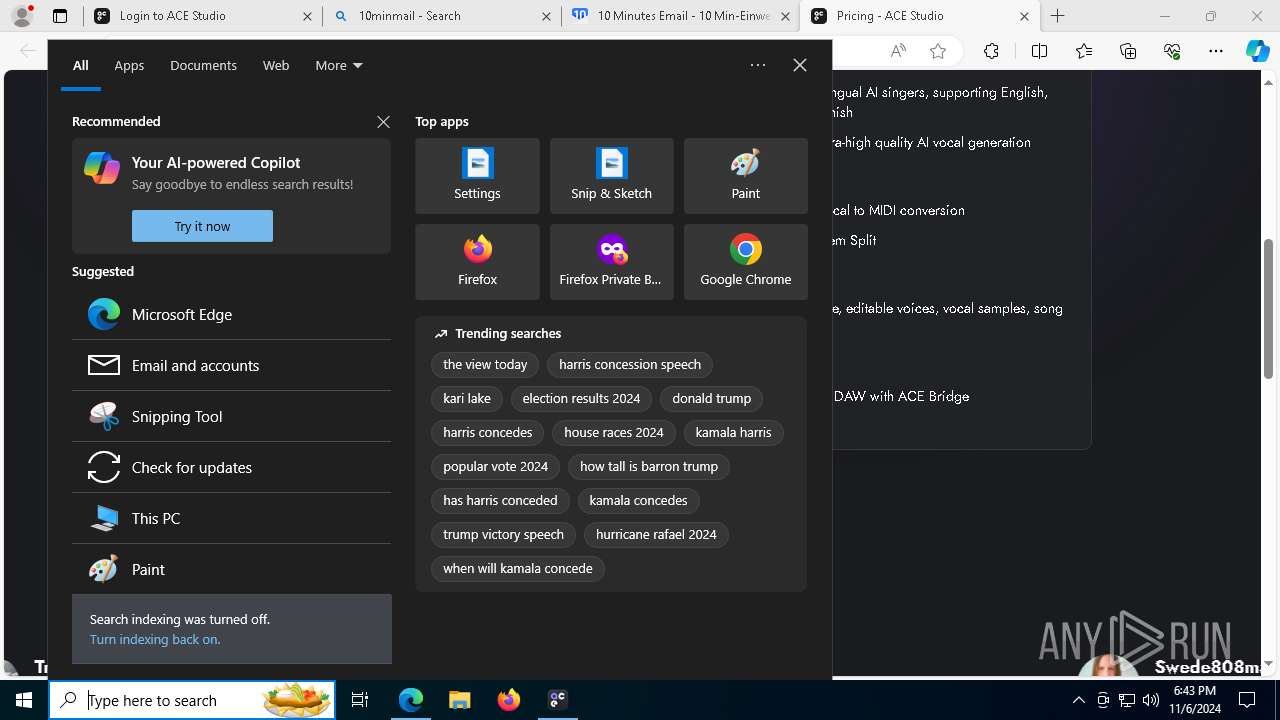This screenshot has width=1280, height=720.
Task: Show hidden system tray icons
Action: point(1078,700)
